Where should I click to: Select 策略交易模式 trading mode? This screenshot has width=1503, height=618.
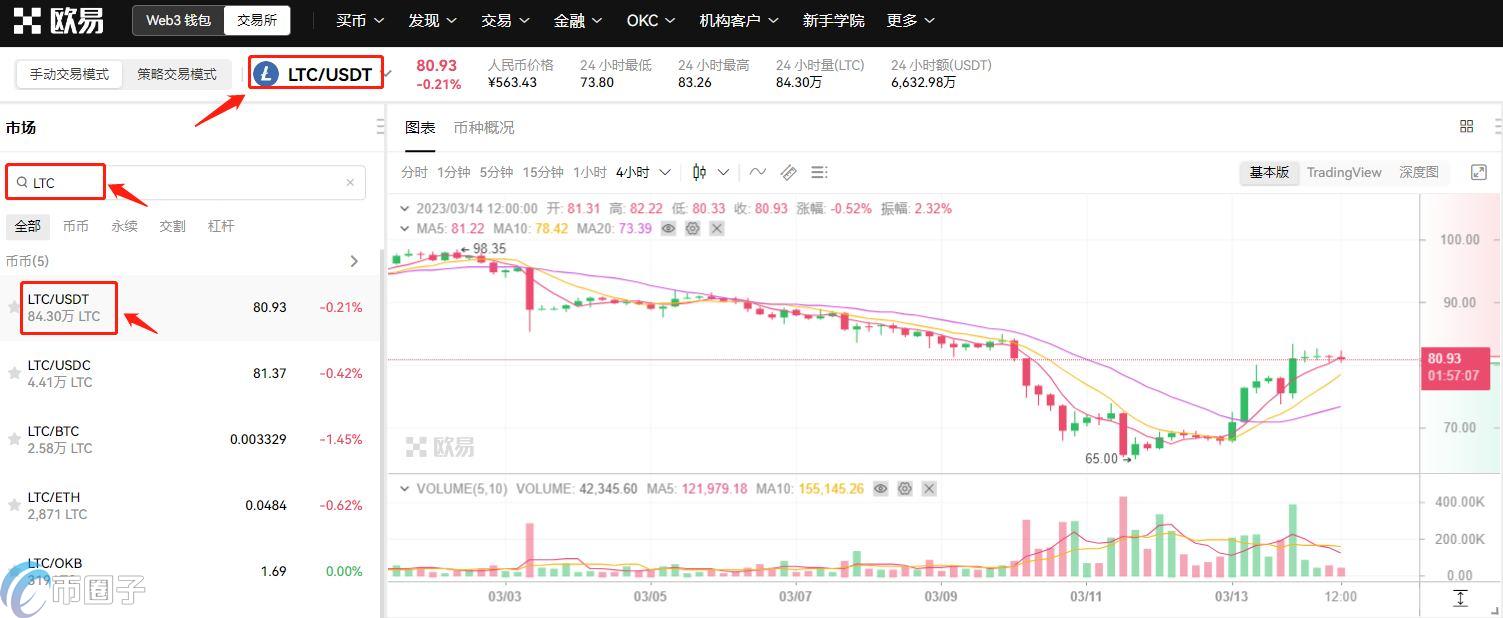[177, 74]
